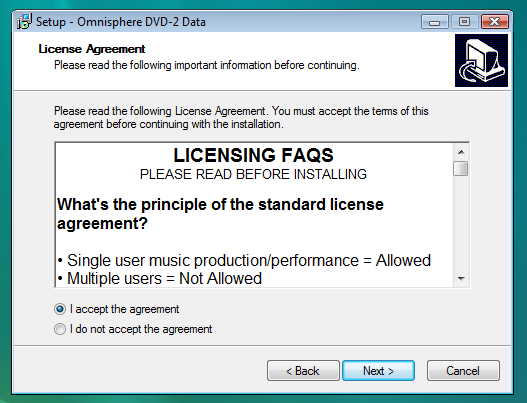Continue installation with the Next button

[x=378, y=371]
